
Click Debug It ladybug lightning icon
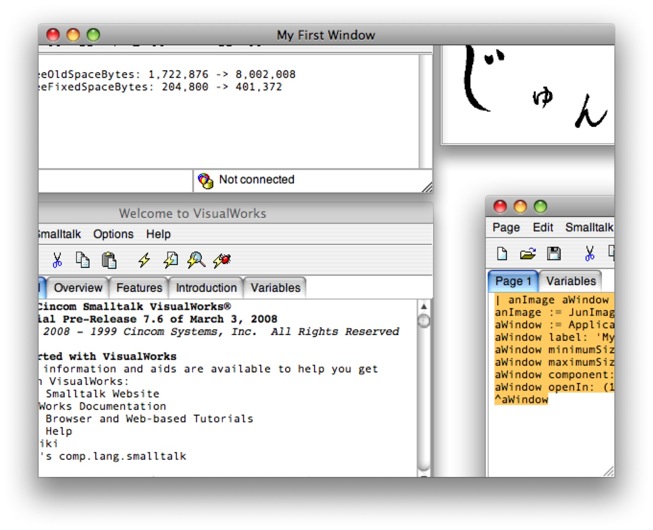click(x=222, y=260)
